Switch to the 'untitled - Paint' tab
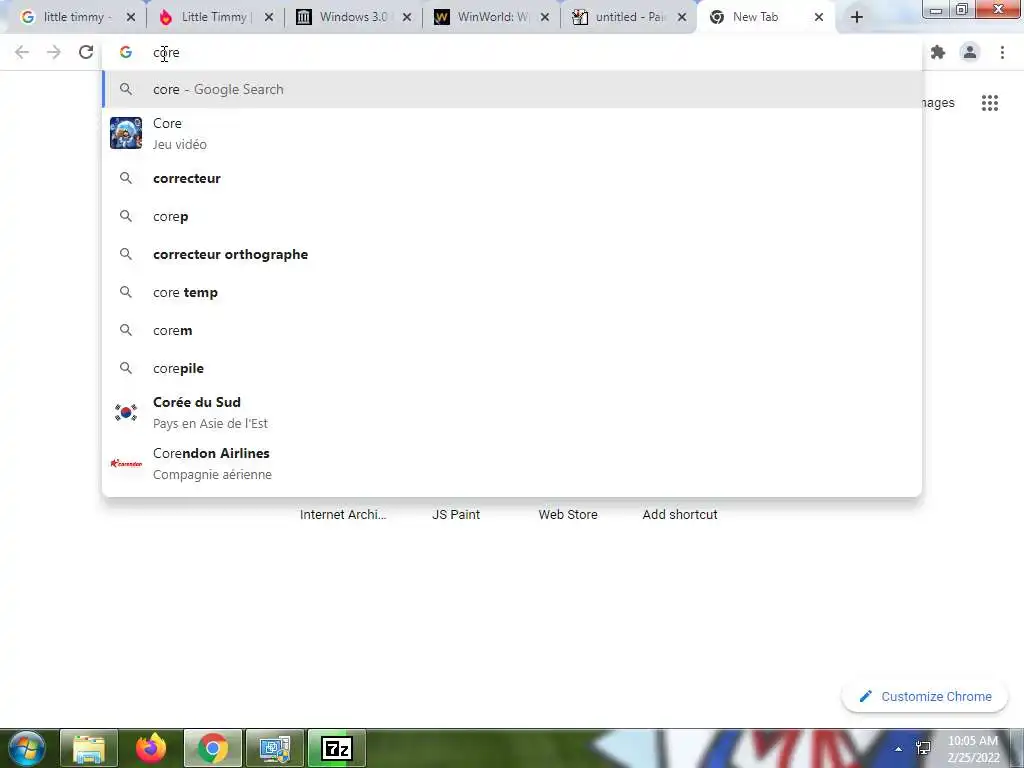 [x=628, y=18]
